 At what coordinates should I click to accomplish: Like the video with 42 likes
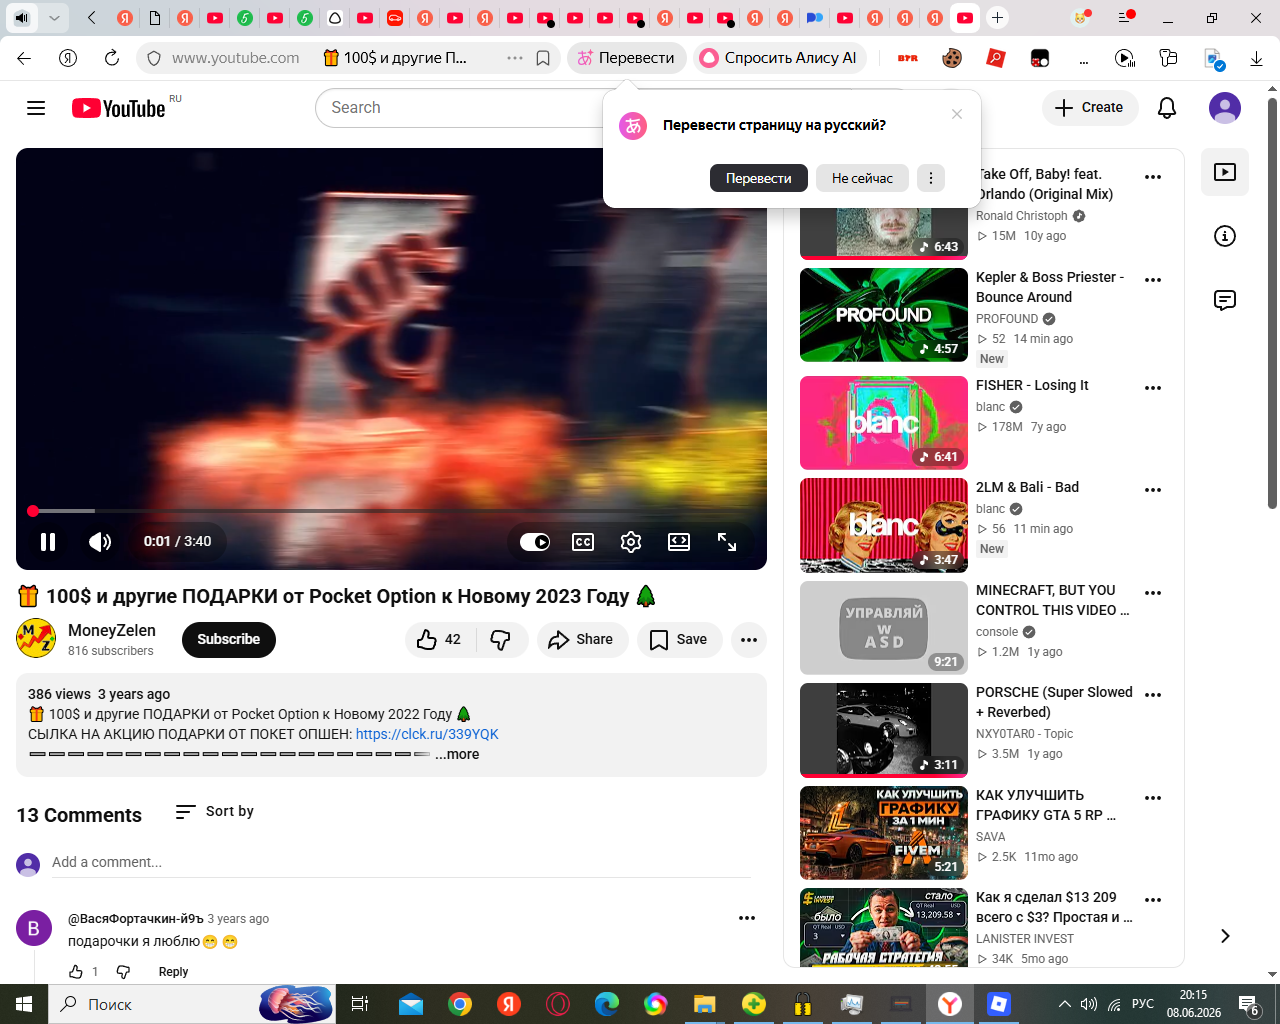(440, 640)
